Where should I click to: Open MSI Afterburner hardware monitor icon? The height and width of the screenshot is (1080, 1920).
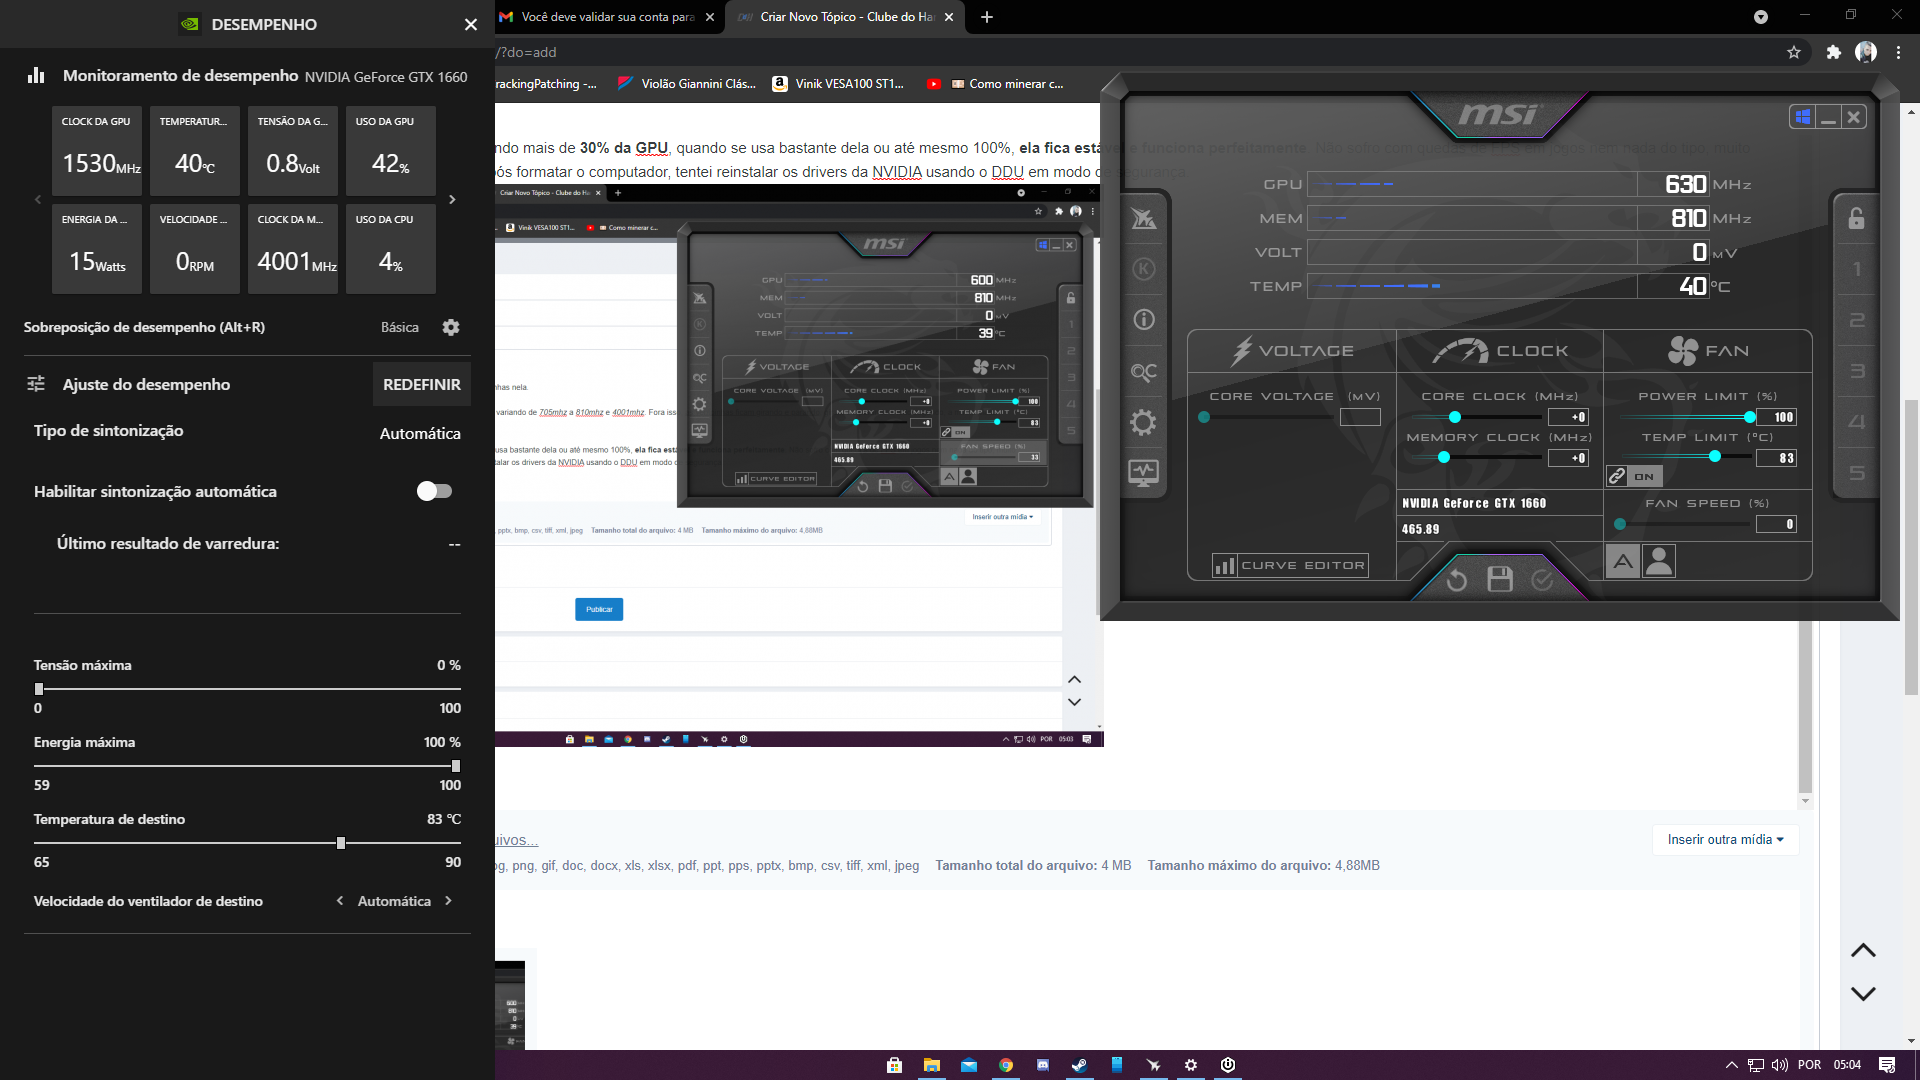1144,473
